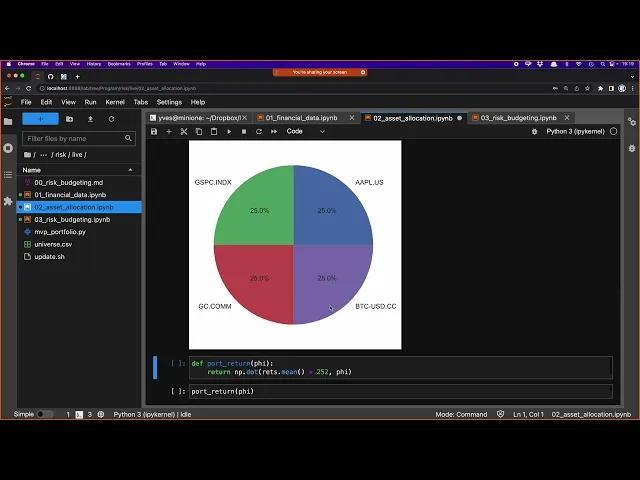
Task: Reload the page in Chrome
Action: pyautogui.click(x=29, y=88)
